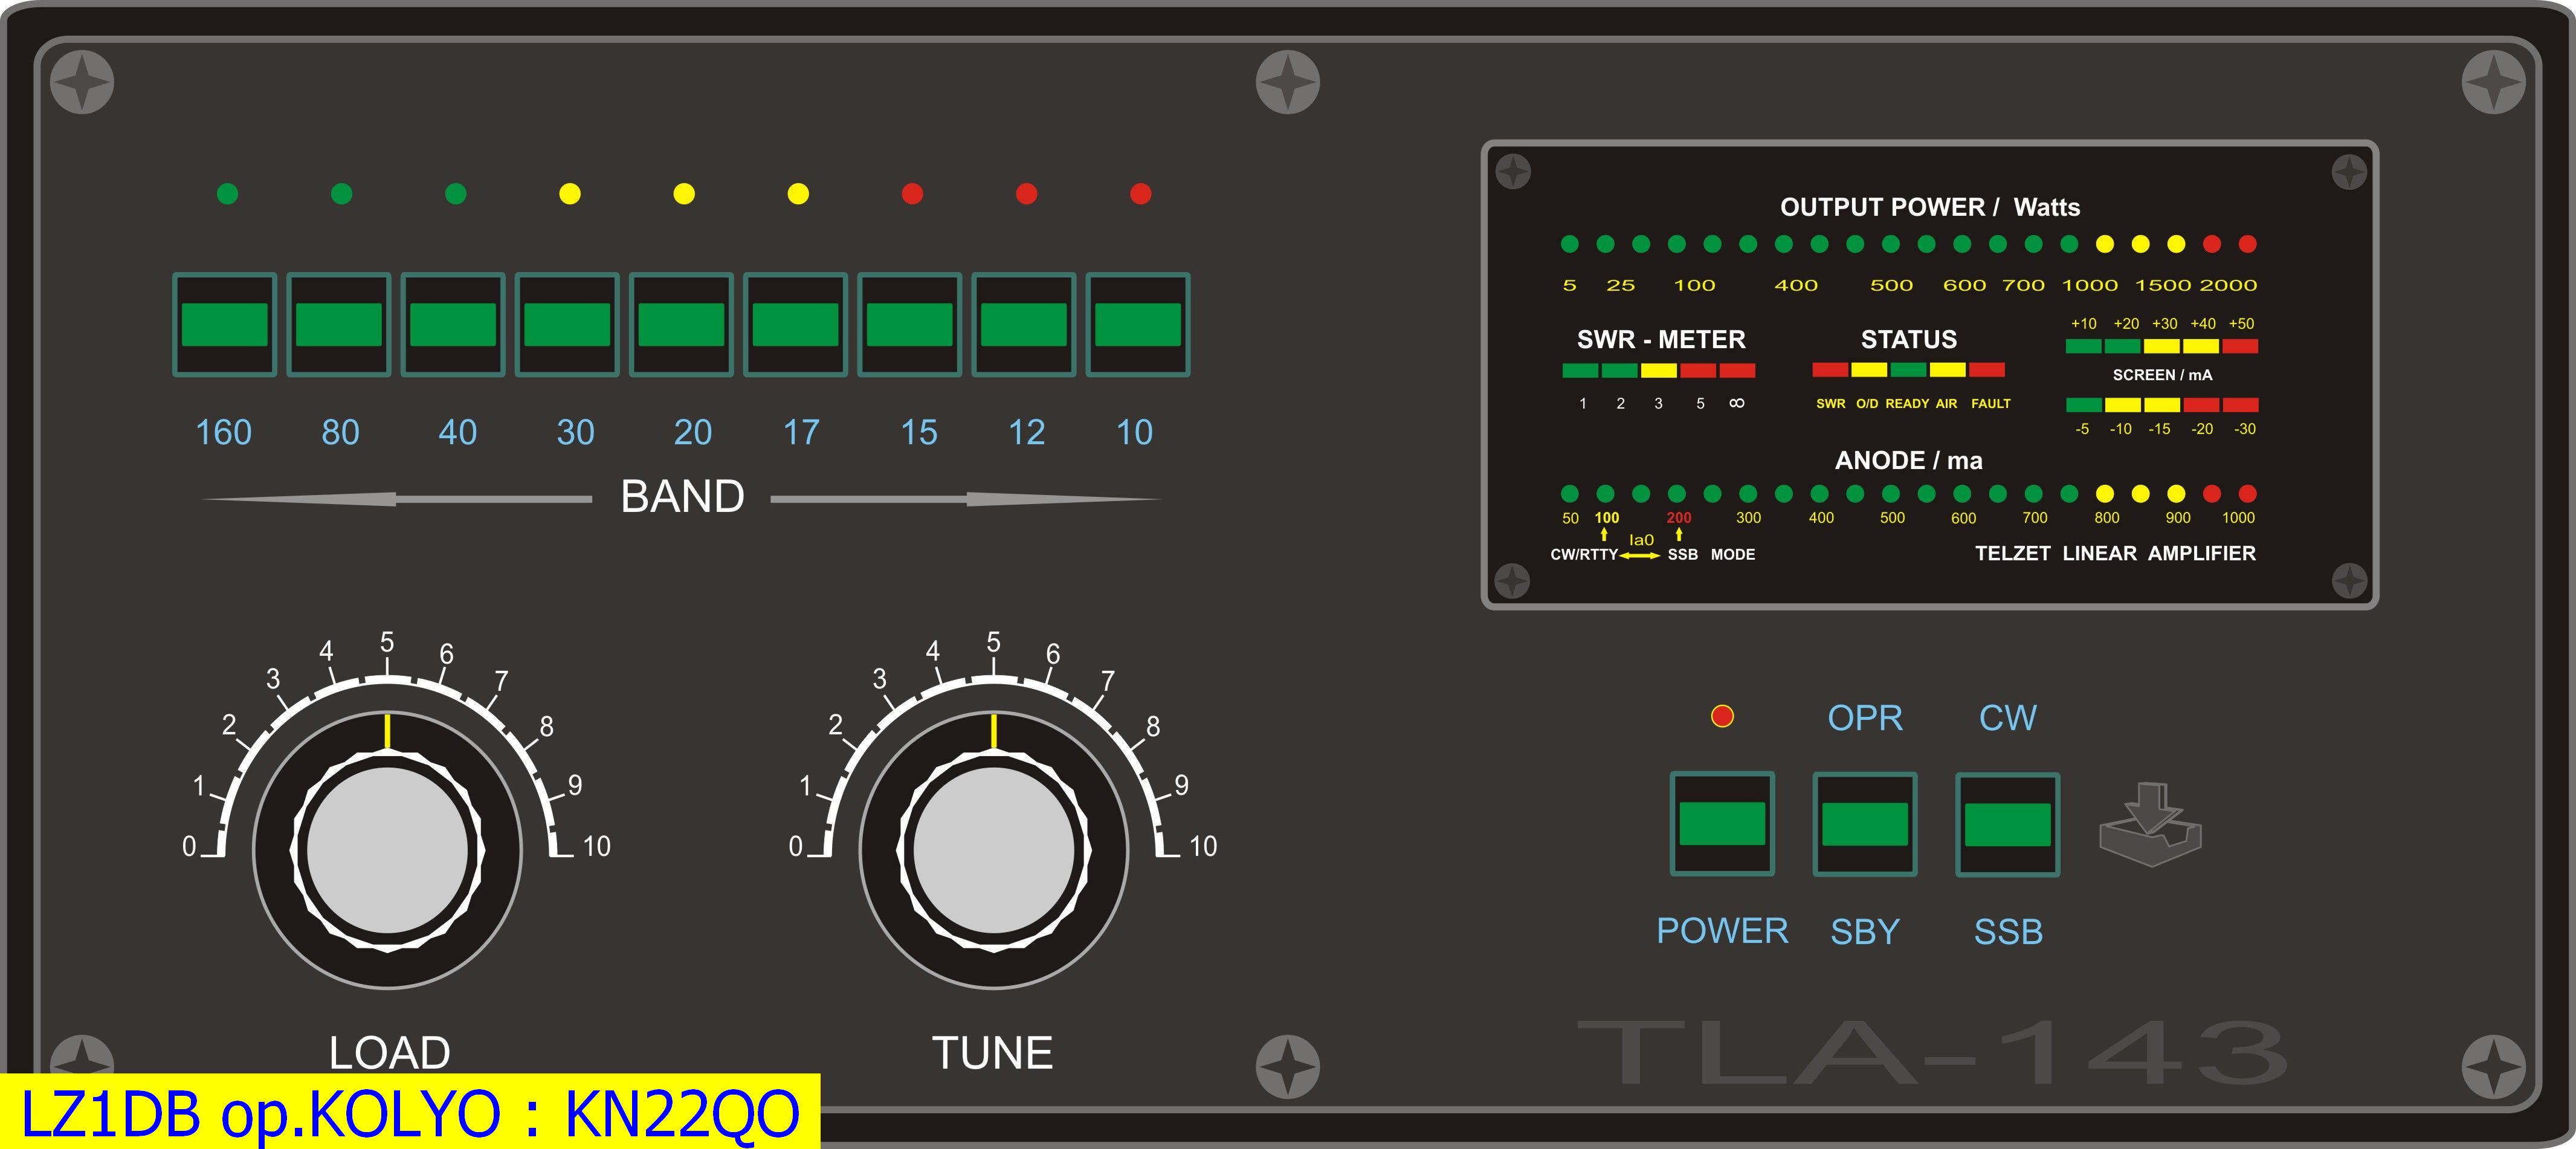Click the green LED above 160 band
This screenshot has width=2576, height=1149.
(x=227, y=193)
